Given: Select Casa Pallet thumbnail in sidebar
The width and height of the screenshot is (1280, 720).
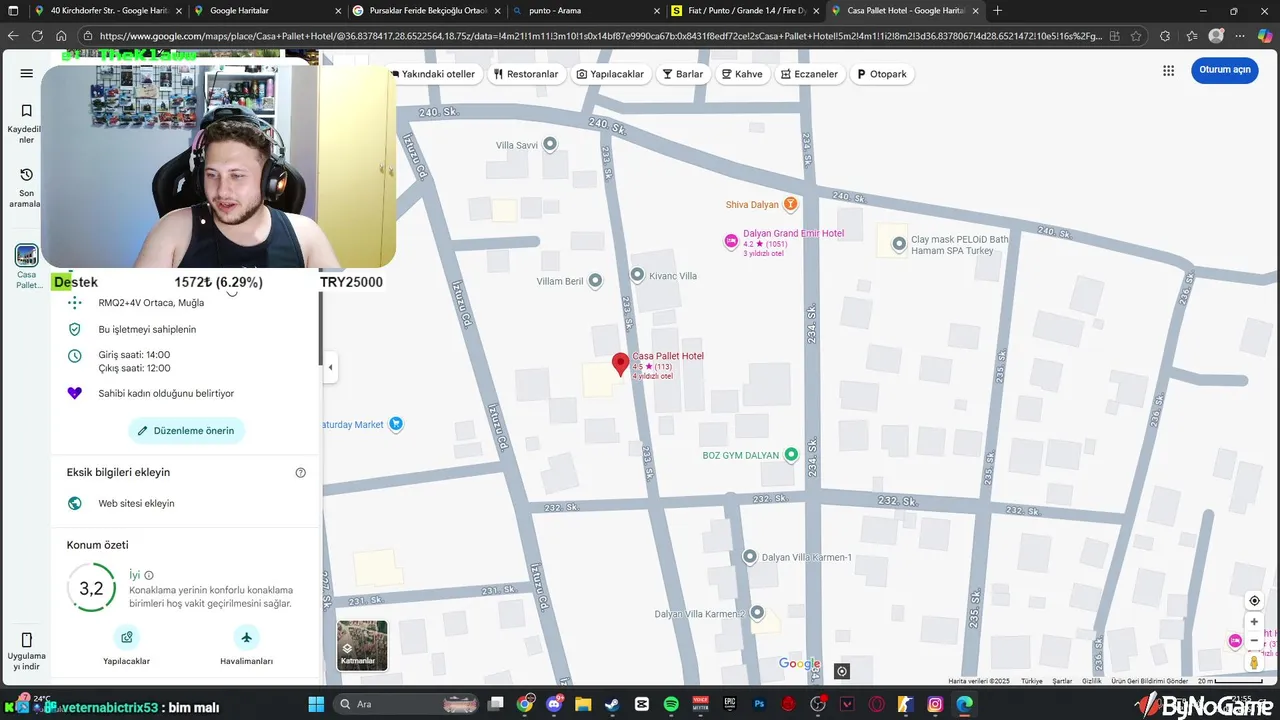Looking at the screenshot, I should 26,255.
